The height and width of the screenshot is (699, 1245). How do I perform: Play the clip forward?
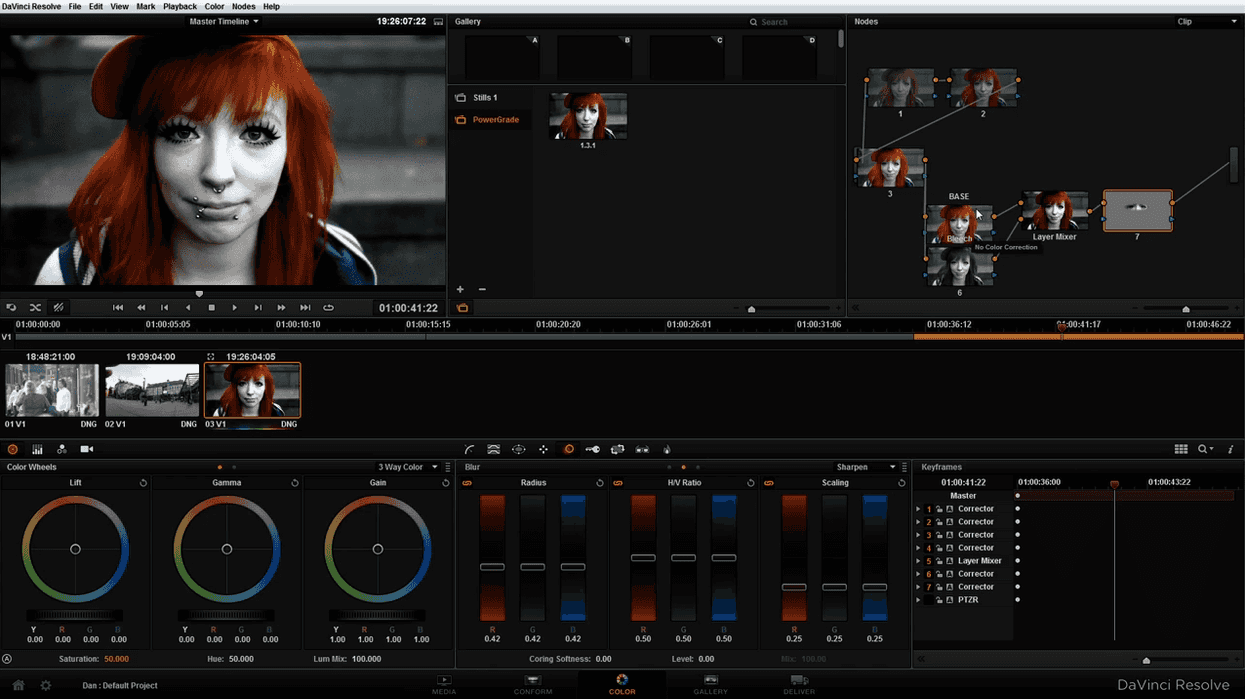pos(235,308)
